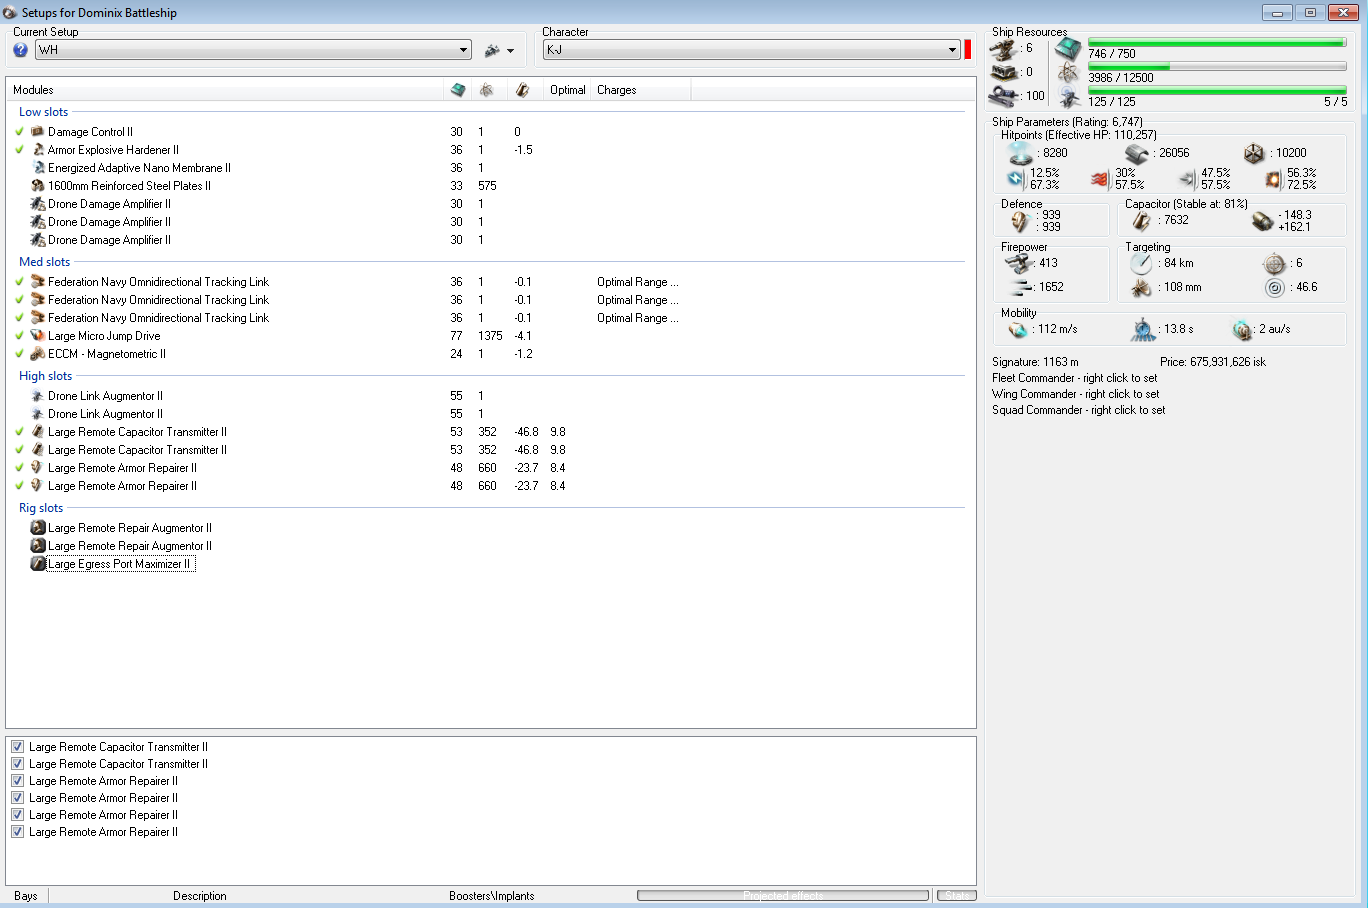The image size is (1368, 908).
Task: Click the turret firepower icon showing 413
Action: point(1018,263)
